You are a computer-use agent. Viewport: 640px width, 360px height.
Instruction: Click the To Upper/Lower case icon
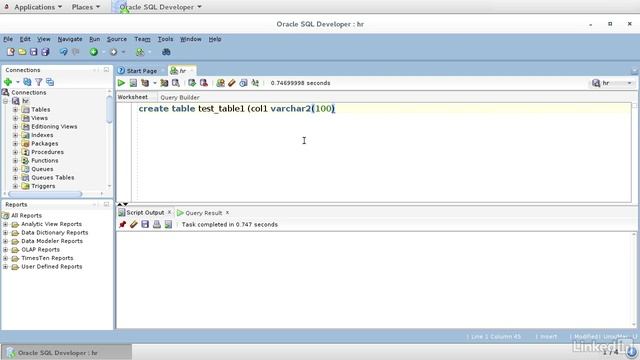pos(255,83)
